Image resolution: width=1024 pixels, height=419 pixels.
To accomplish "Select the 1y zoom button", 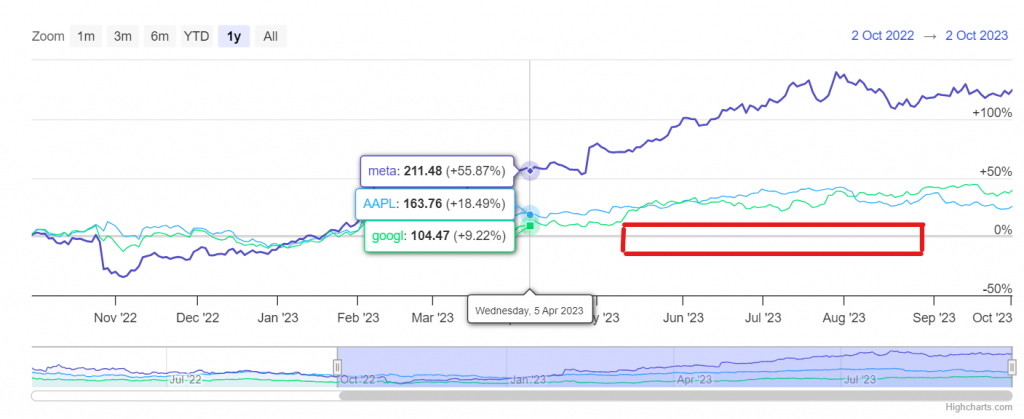I will [x=234, y=37].
